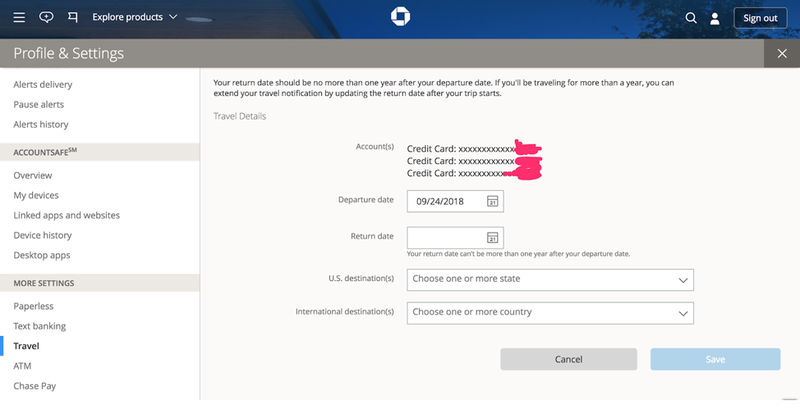Open the hamburger main menu

click(x=19, y=17)
